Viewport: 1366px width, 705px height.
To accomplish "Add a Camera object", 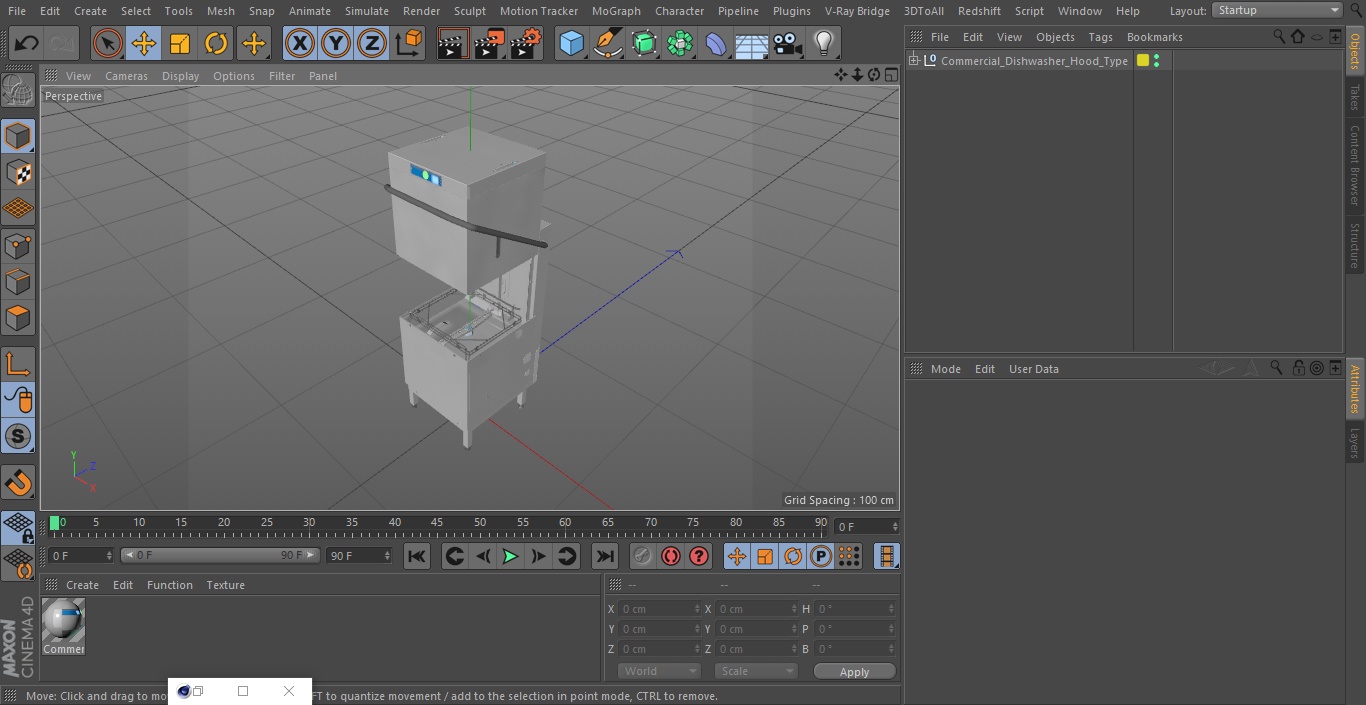I will [x=788, y=43].
